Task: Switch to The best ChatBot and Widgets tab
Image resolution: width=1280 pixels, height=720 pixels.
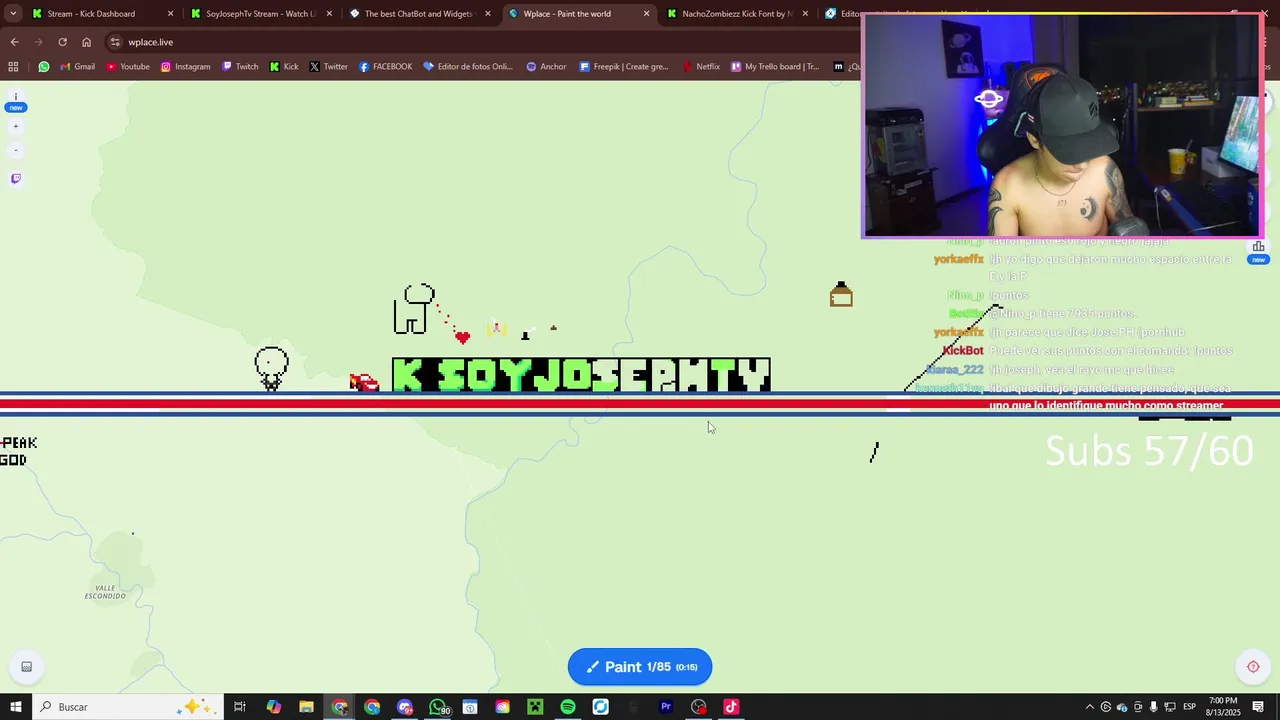Action: 418,14
